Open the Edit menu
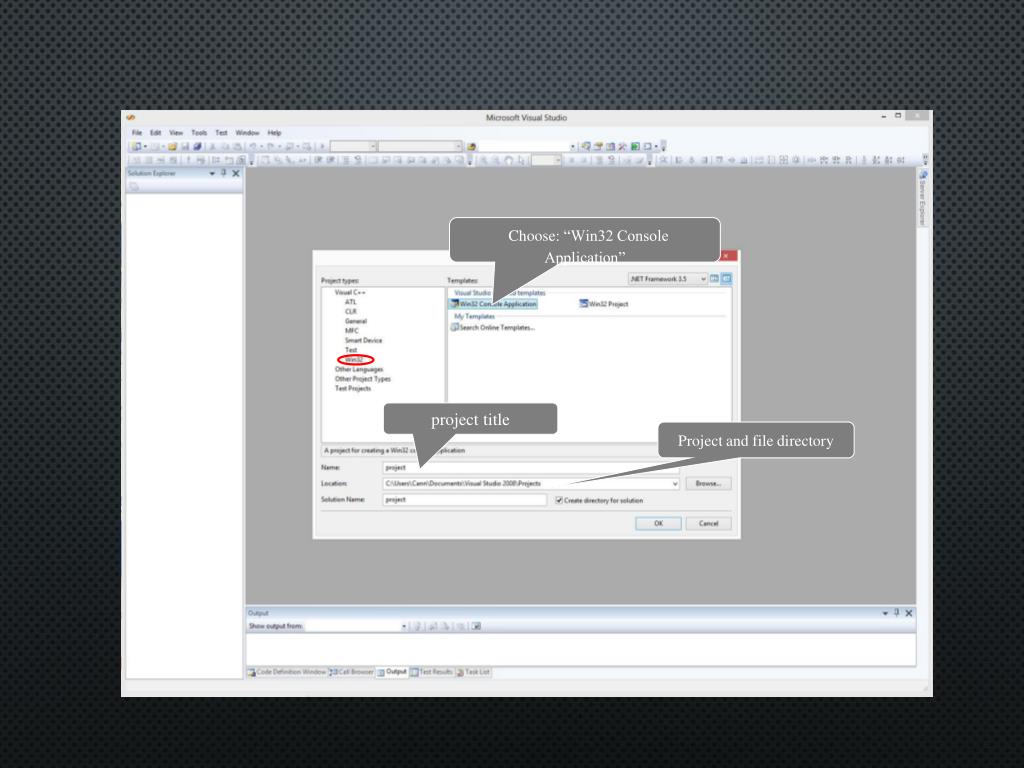 [155, 133]
